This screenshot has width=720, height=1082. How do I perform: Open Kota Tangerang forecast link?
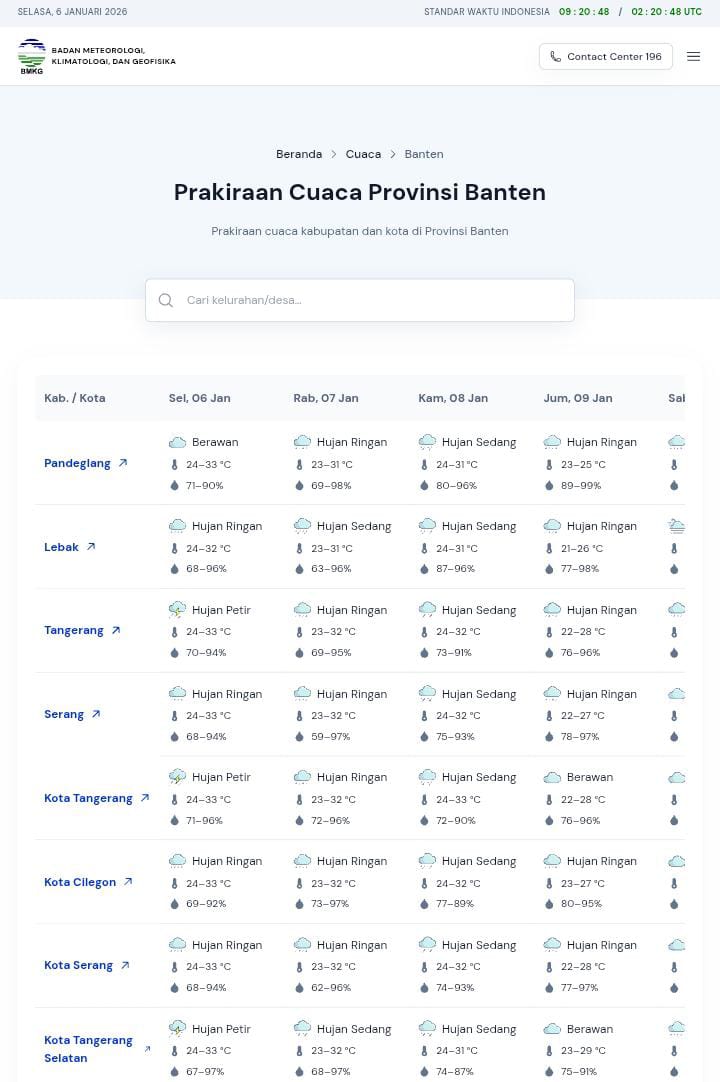pyautogui.click(x=88, y=798)
